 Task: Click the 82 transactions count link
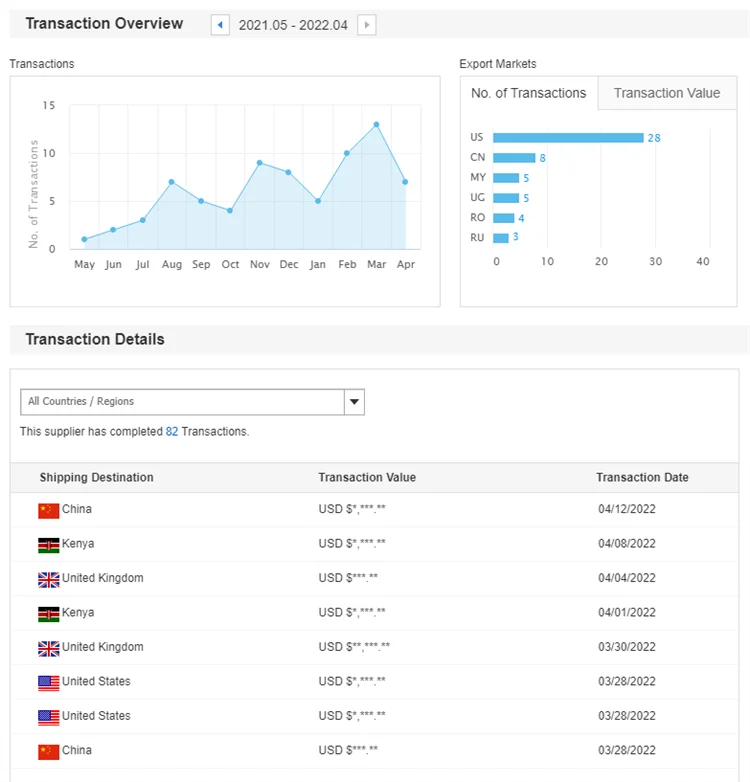click(172, 432)
